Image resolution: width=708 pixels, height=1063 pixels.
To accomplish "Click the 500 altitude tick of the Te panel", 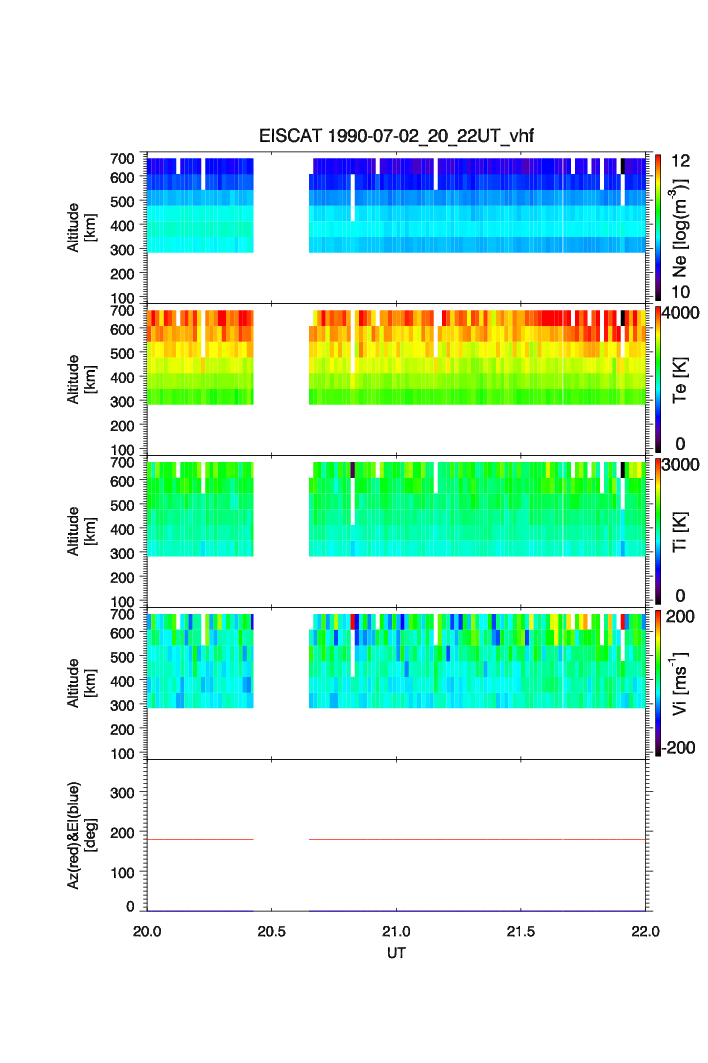I will pyautogui.click(x=122, y=353).
